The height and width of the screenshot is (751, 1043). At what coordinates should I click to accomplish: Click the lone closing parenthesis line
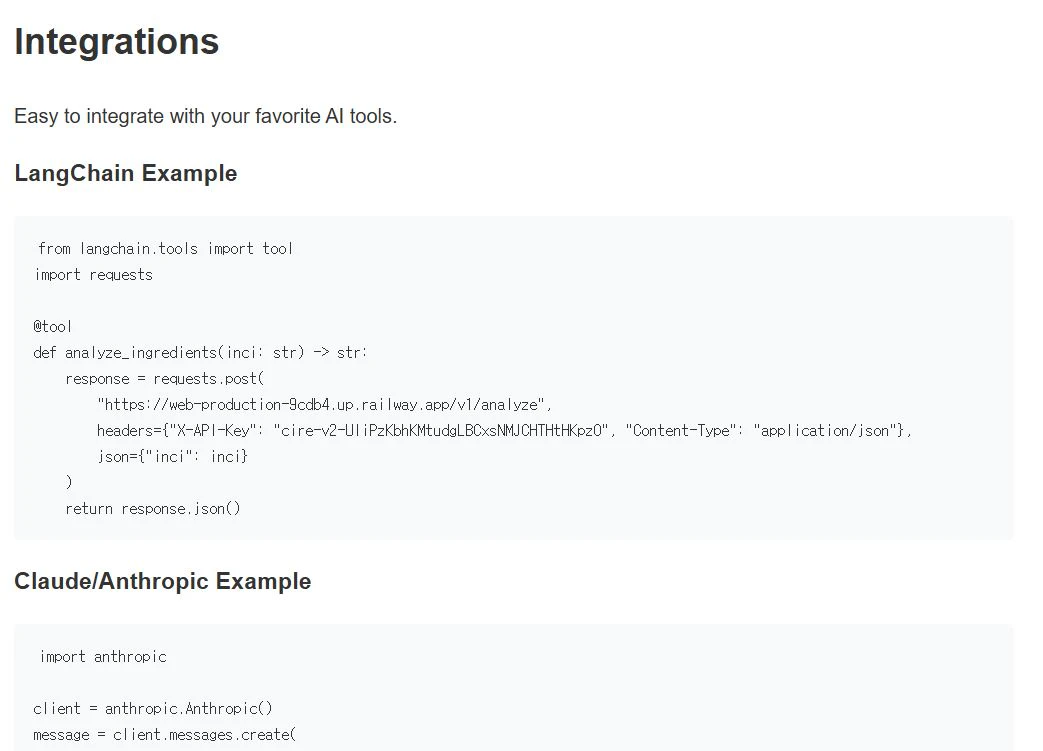[x=69, y=482]
